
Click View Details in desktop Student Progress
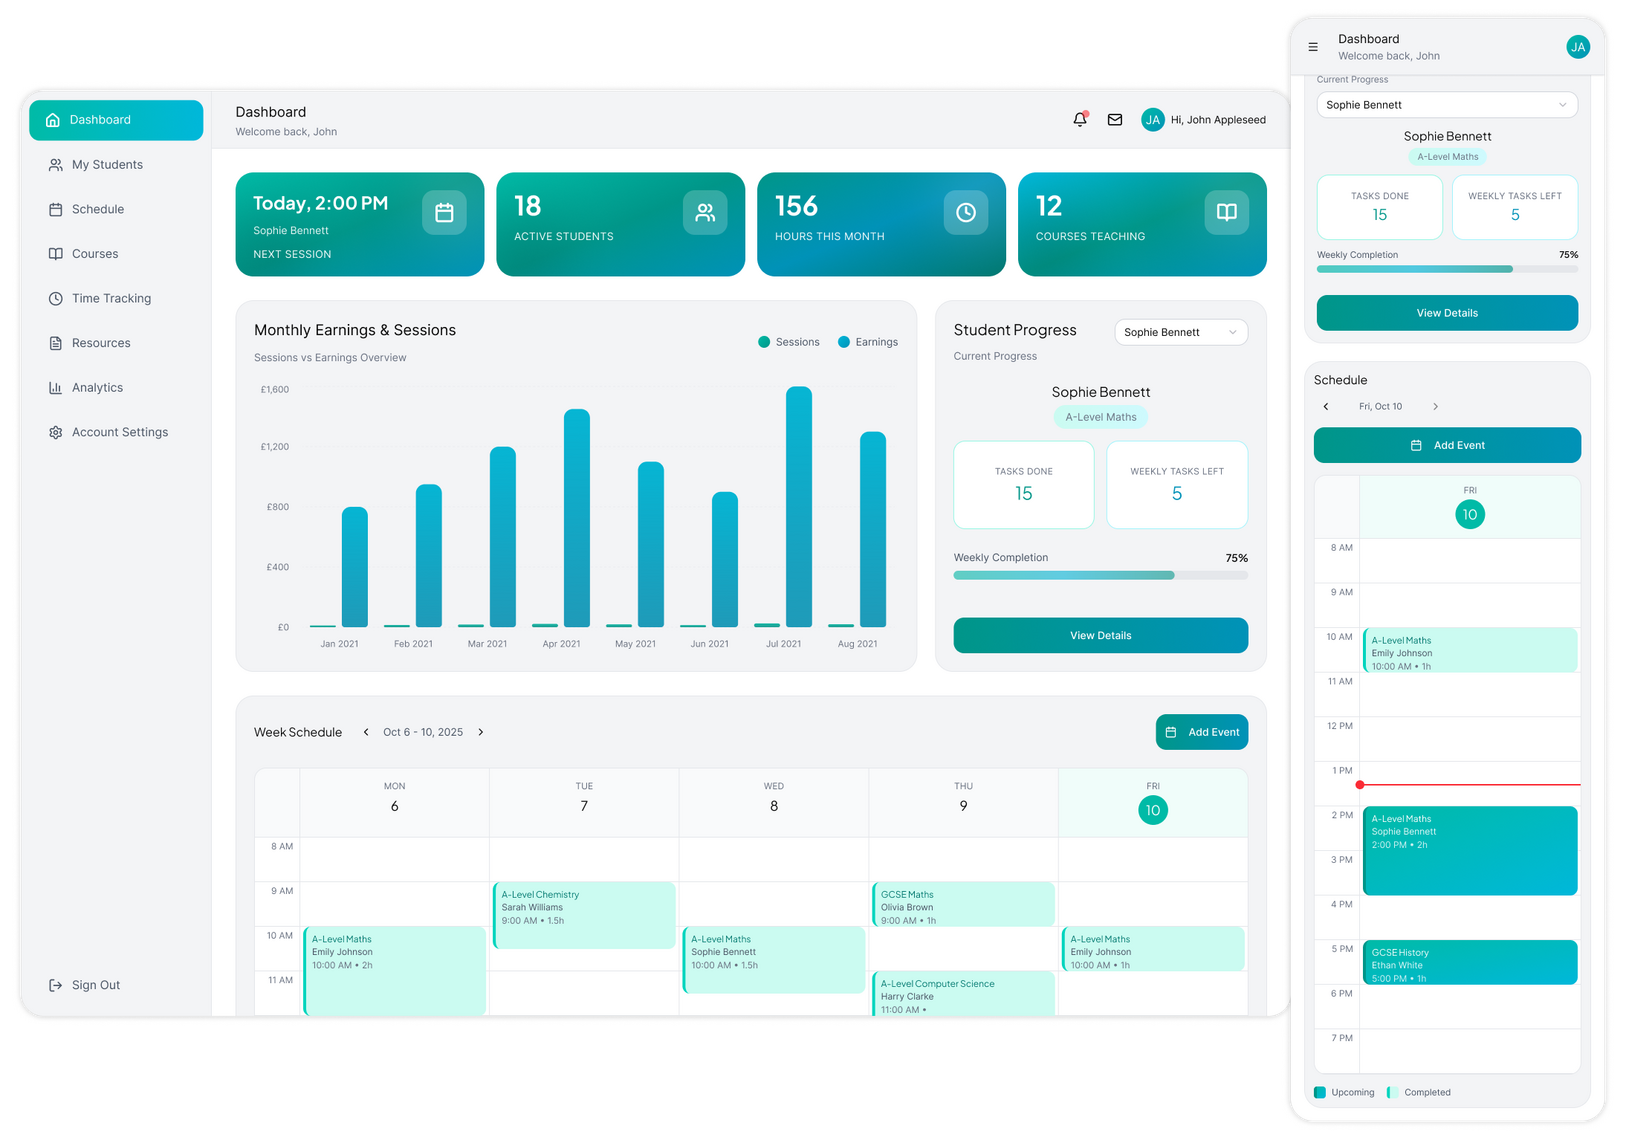(x=1100, y=635)
